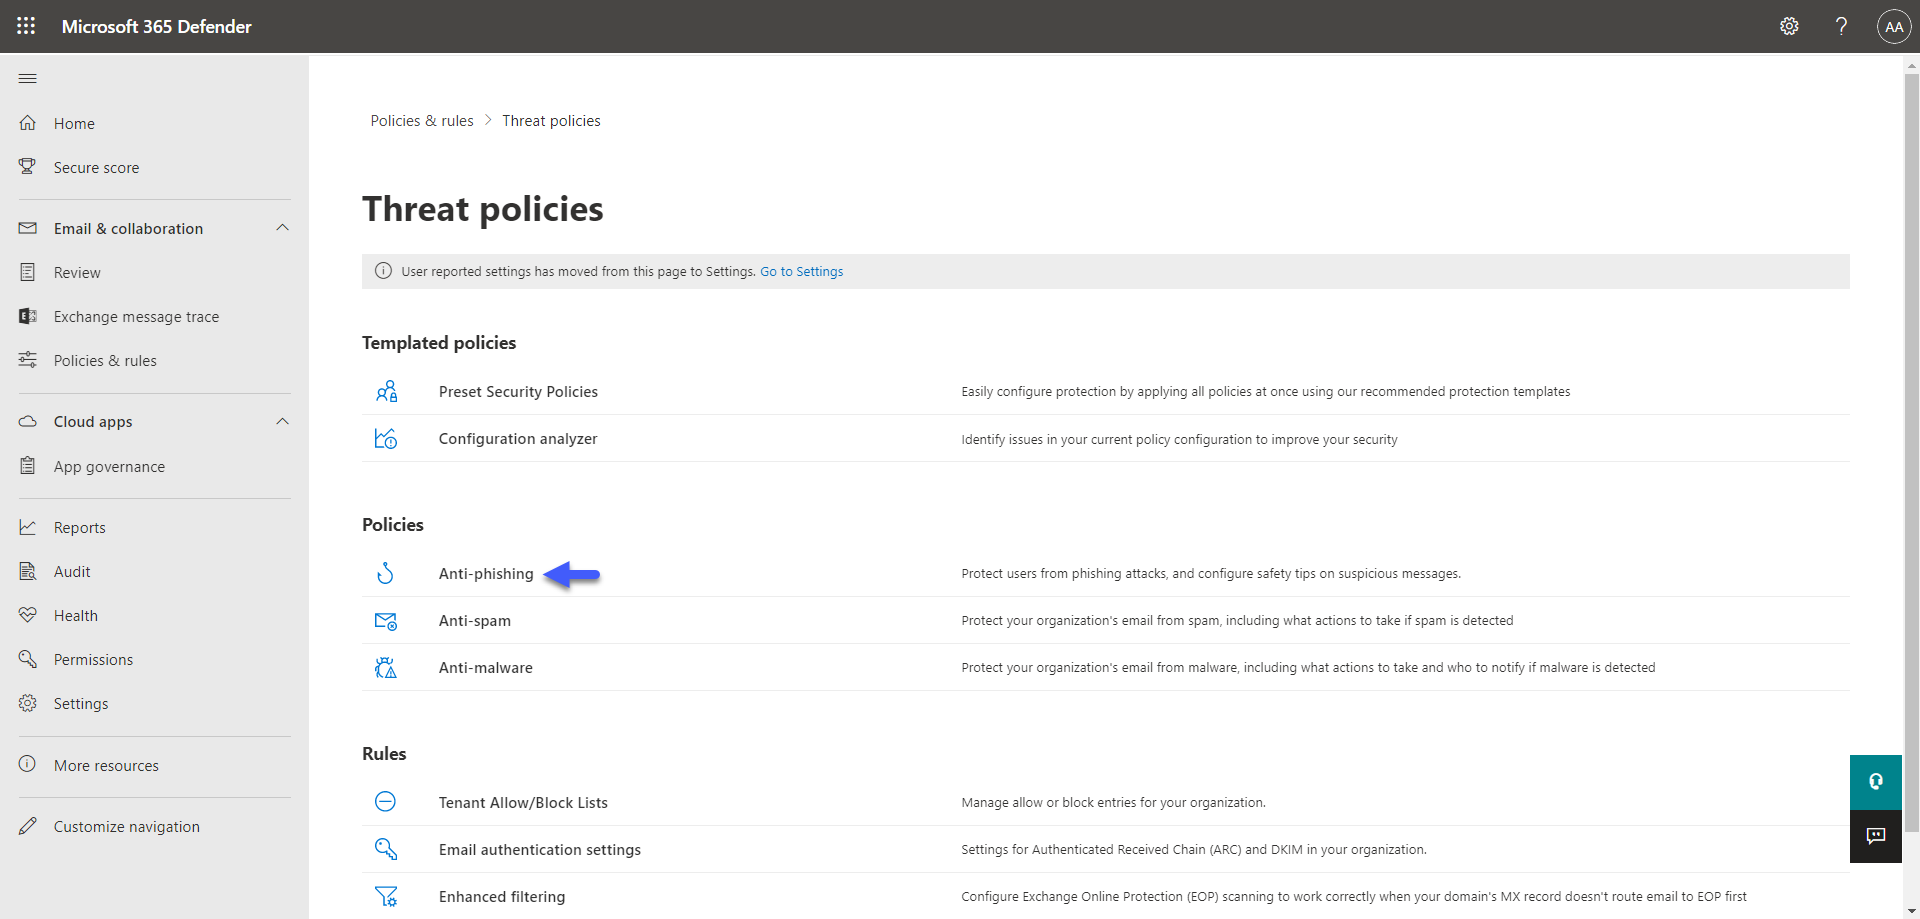1920x919 pixels.
Task: Open Preset Security Policies
Action: click(518, 392)
